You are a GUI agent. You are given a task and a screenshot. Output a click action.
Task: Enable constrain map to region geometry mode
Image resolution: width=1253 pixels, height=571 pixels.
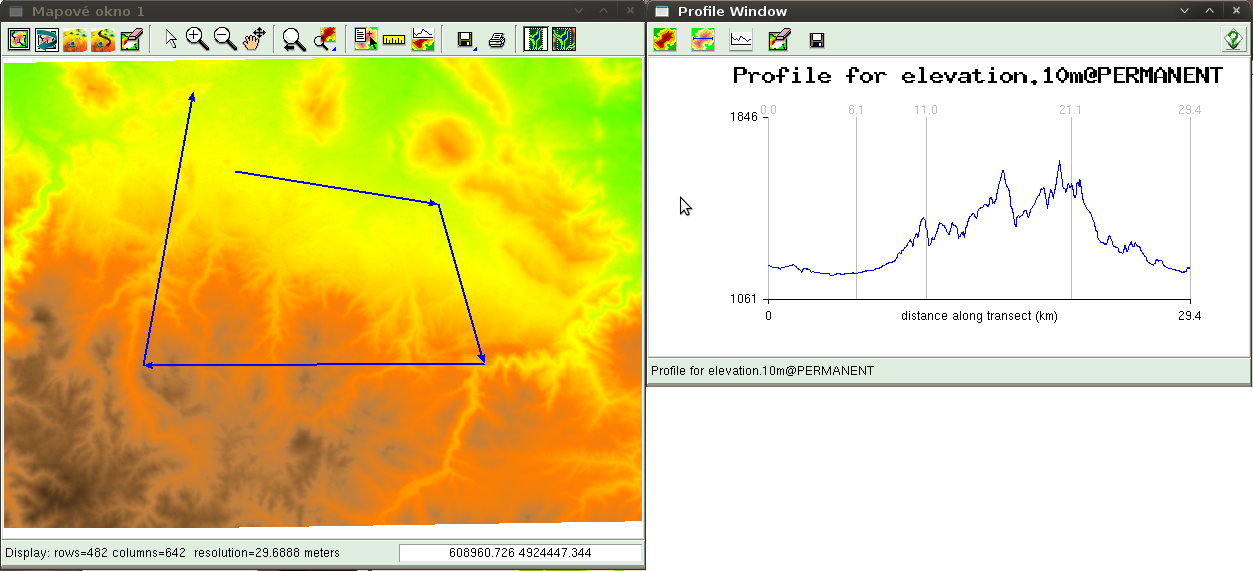pos(537,39)
